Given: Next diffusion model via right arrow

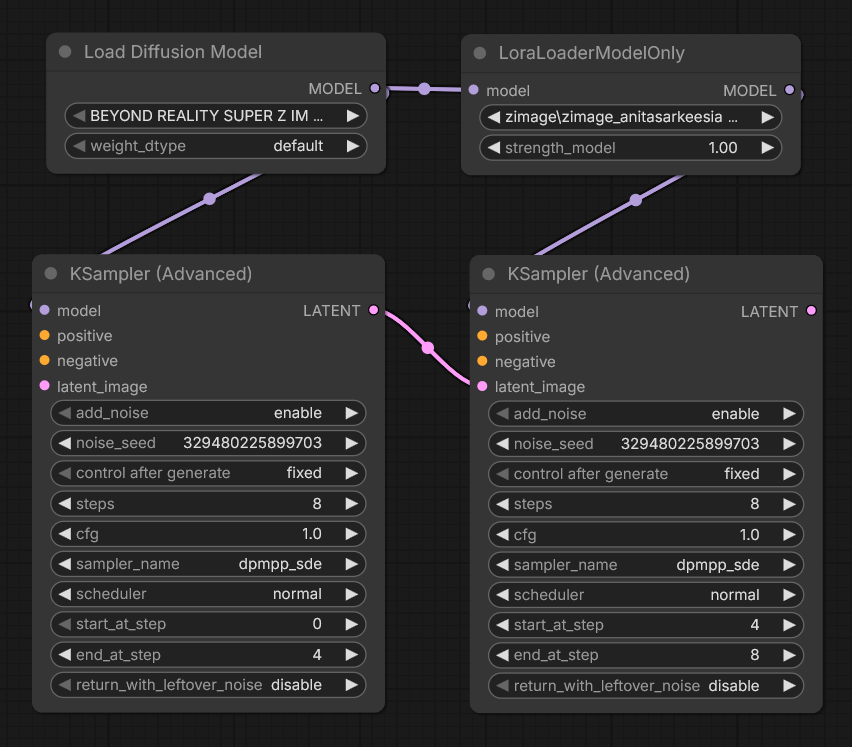Looking at the screenshot, I should point(353,116).
